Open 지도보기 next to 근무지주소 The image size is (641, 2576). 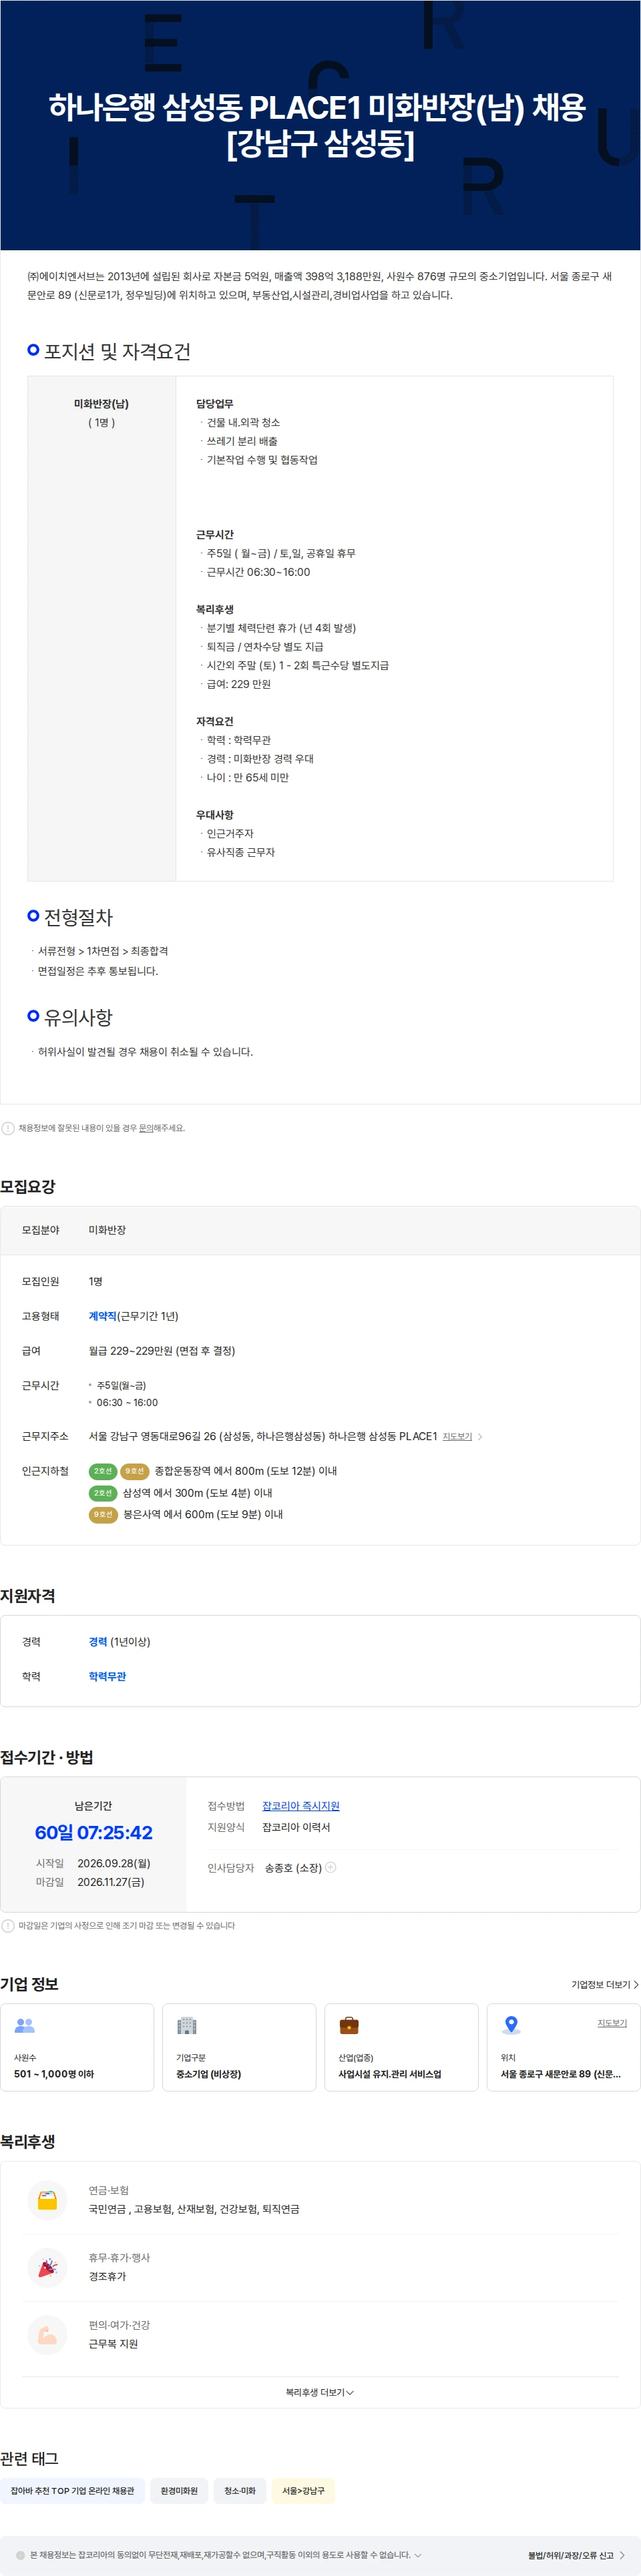(x=457, y=1436)
